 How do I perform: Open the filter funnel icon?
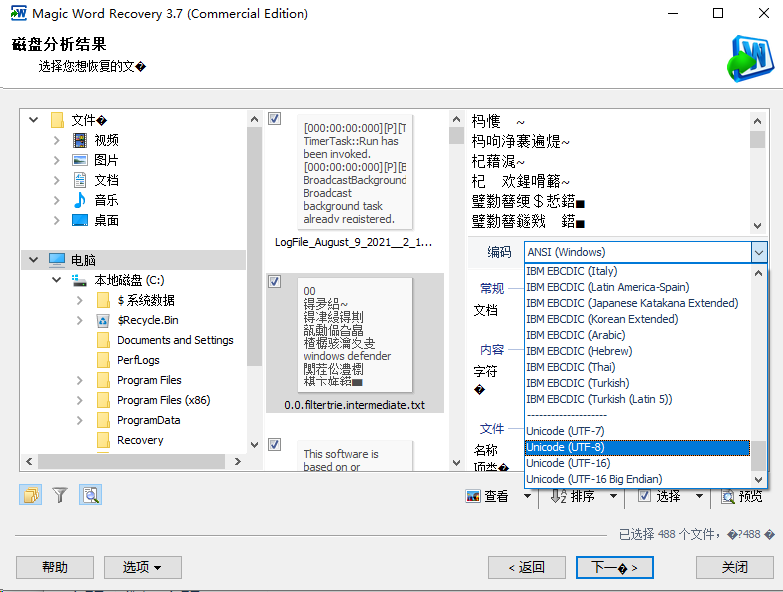60,495
